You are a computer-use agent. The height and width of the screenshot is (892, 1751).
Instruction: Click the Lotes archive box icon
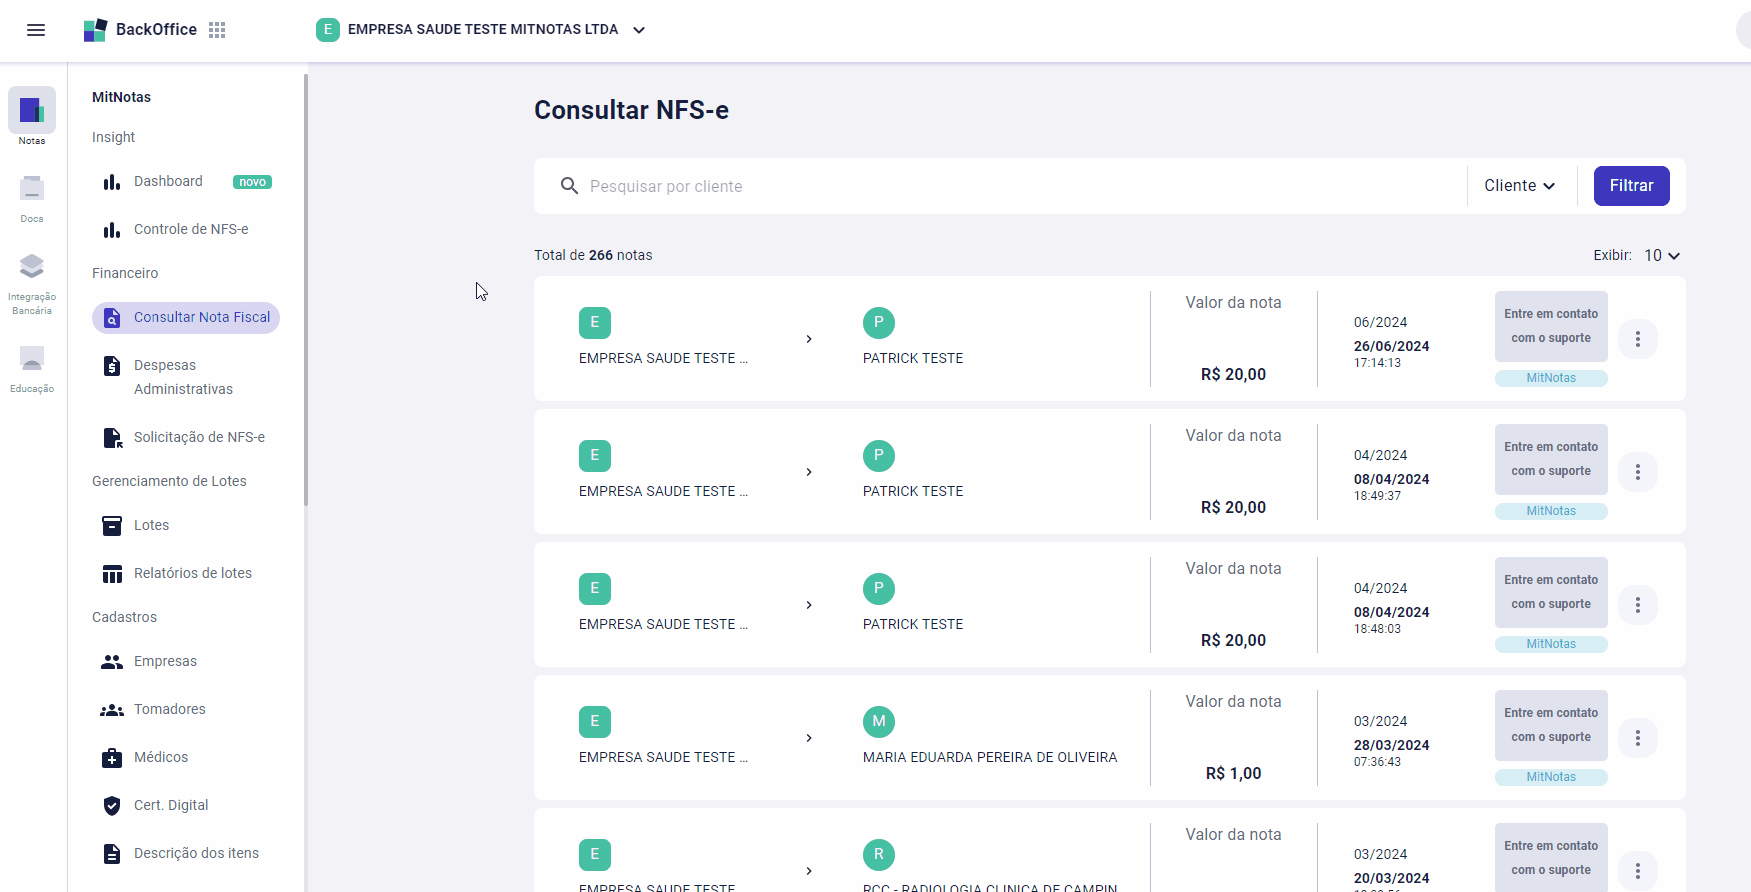[112, 526]
